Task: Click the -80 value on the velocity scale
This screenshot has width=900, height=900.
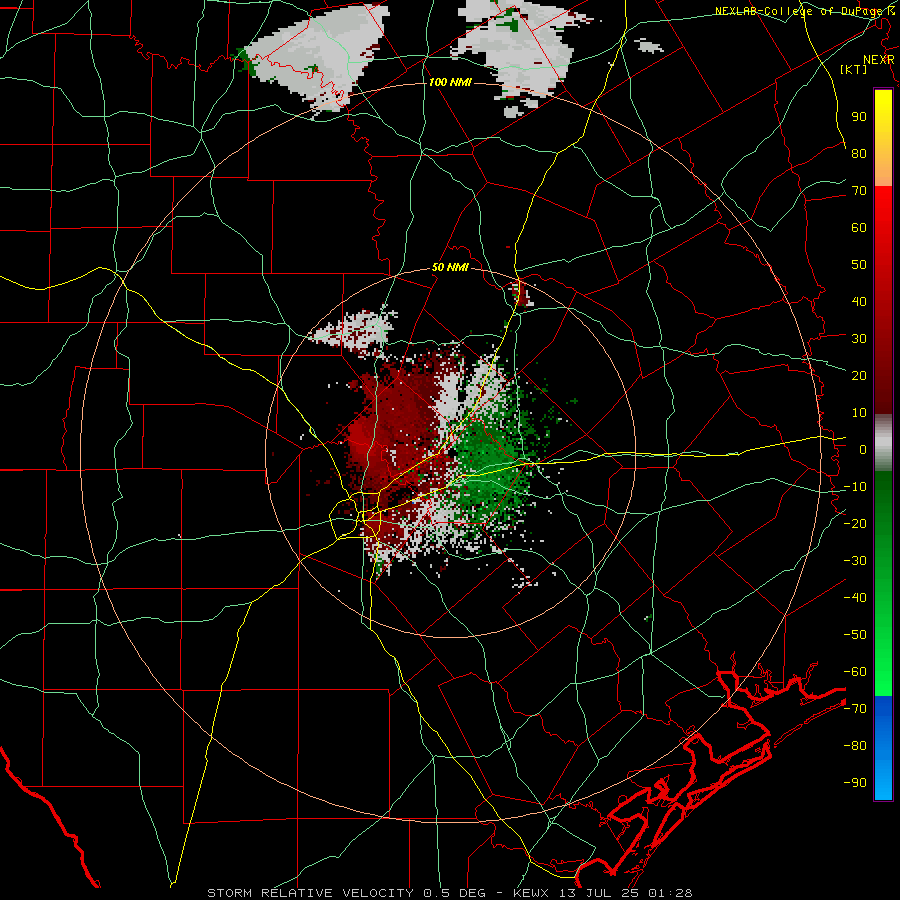Action: click(x=855, y=746)
